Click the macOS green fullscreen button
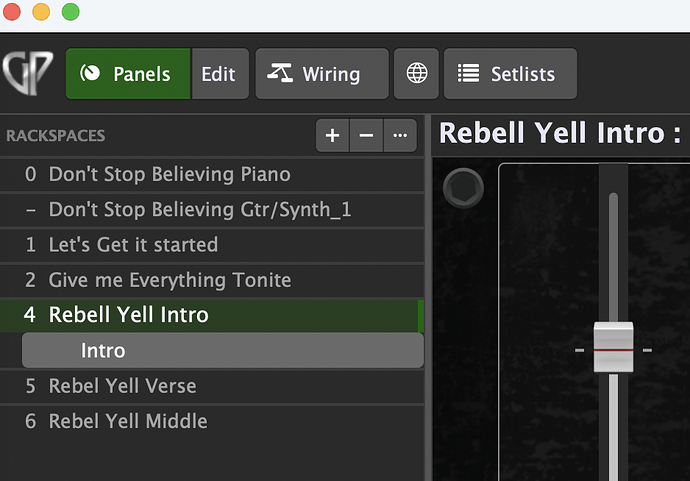The height and width of the screenshot is (481, 690). pyautogui.click(x=71, y=12)
